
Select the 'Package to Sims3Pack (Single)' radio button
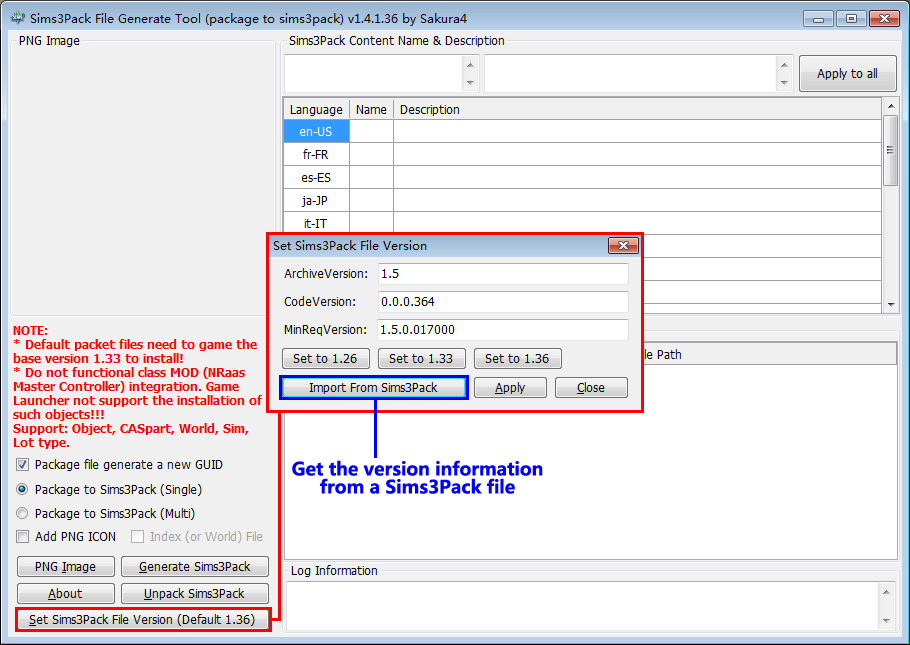[22, 489]
